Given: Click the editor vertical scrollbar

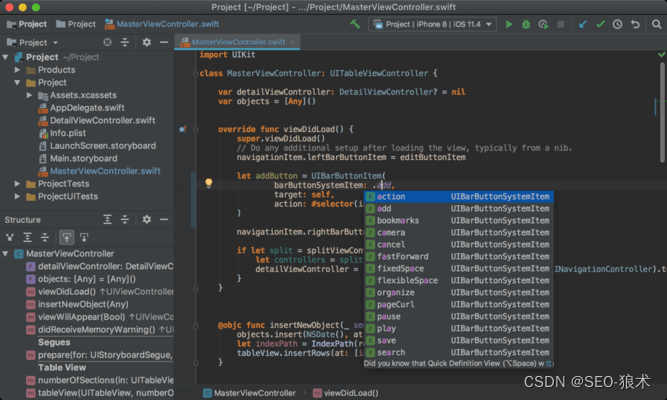Looking at the screenshot, I should click(662, 112).
